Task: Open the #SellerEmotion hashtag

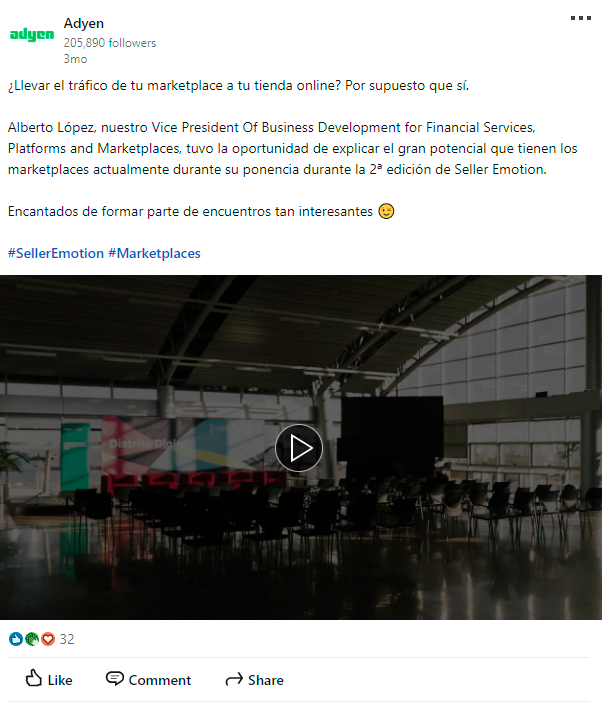Action: point(56,253)
